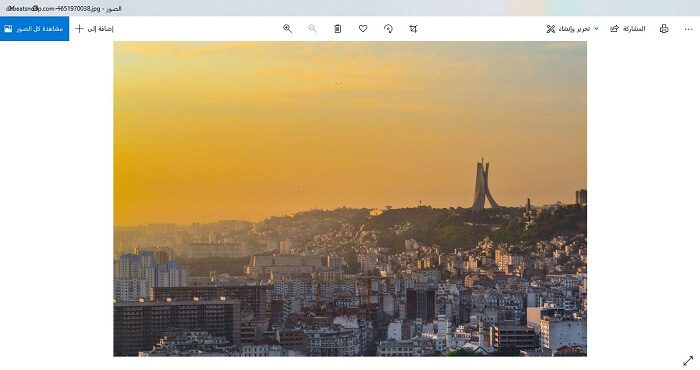This screenshot has height=370, width=700.
Task: Print the photo using printer icon
Action: pos(664,29)
